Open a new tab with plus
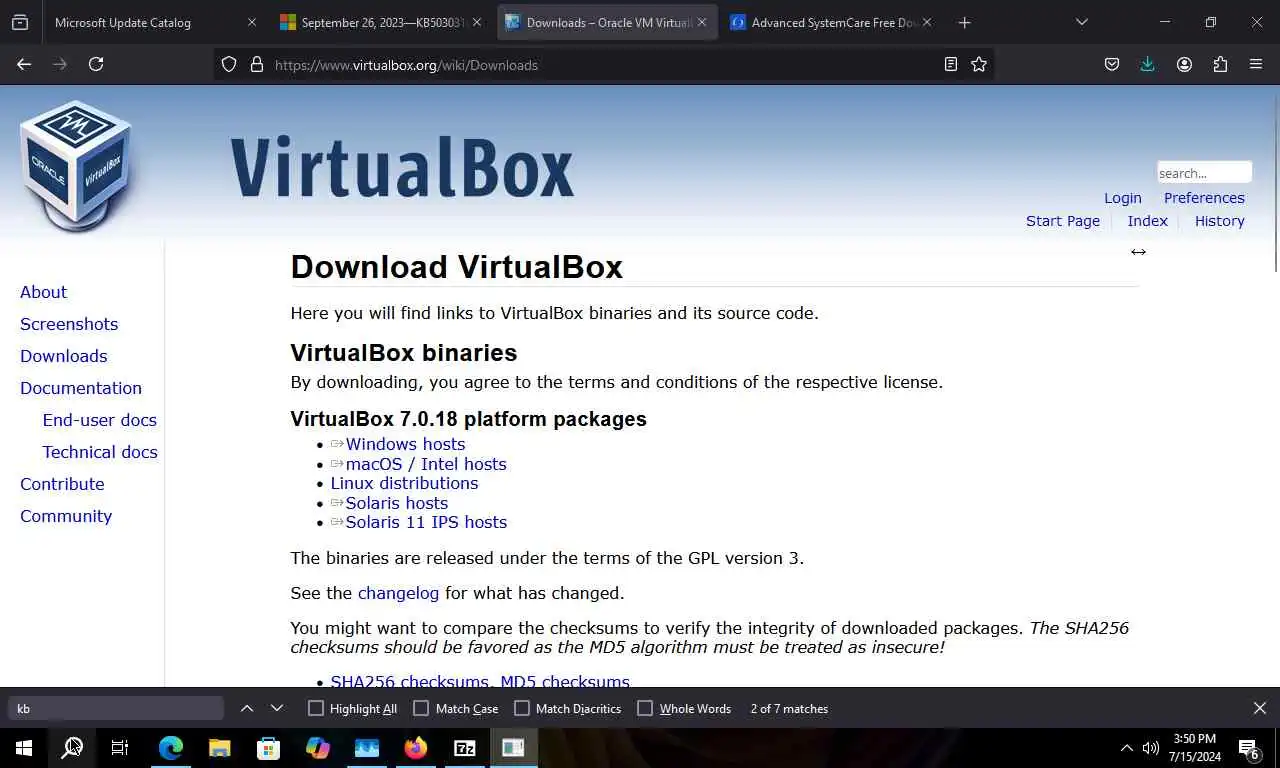The width and height of the screenshot is (1280, 768). [x=964, y=22]
